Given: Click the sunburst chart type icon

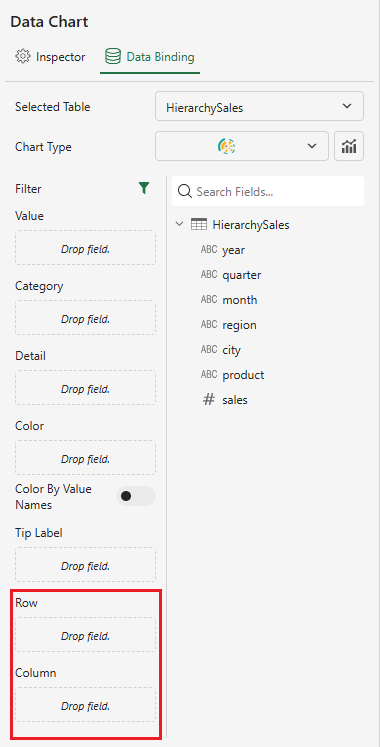Looking at the screenshot, I should [x=227, y=146].
